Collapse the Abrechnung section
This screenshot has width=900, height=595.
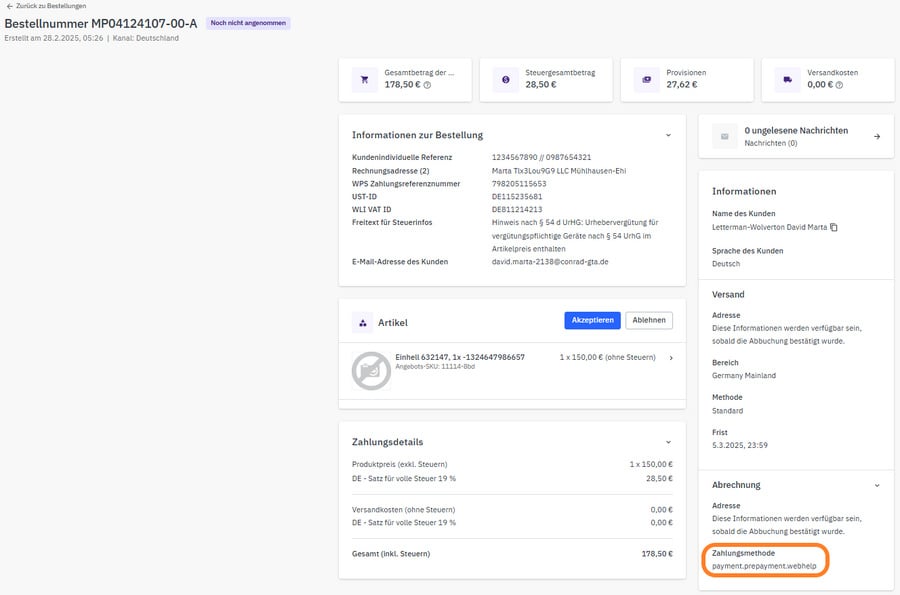click(x=877, y=485)
